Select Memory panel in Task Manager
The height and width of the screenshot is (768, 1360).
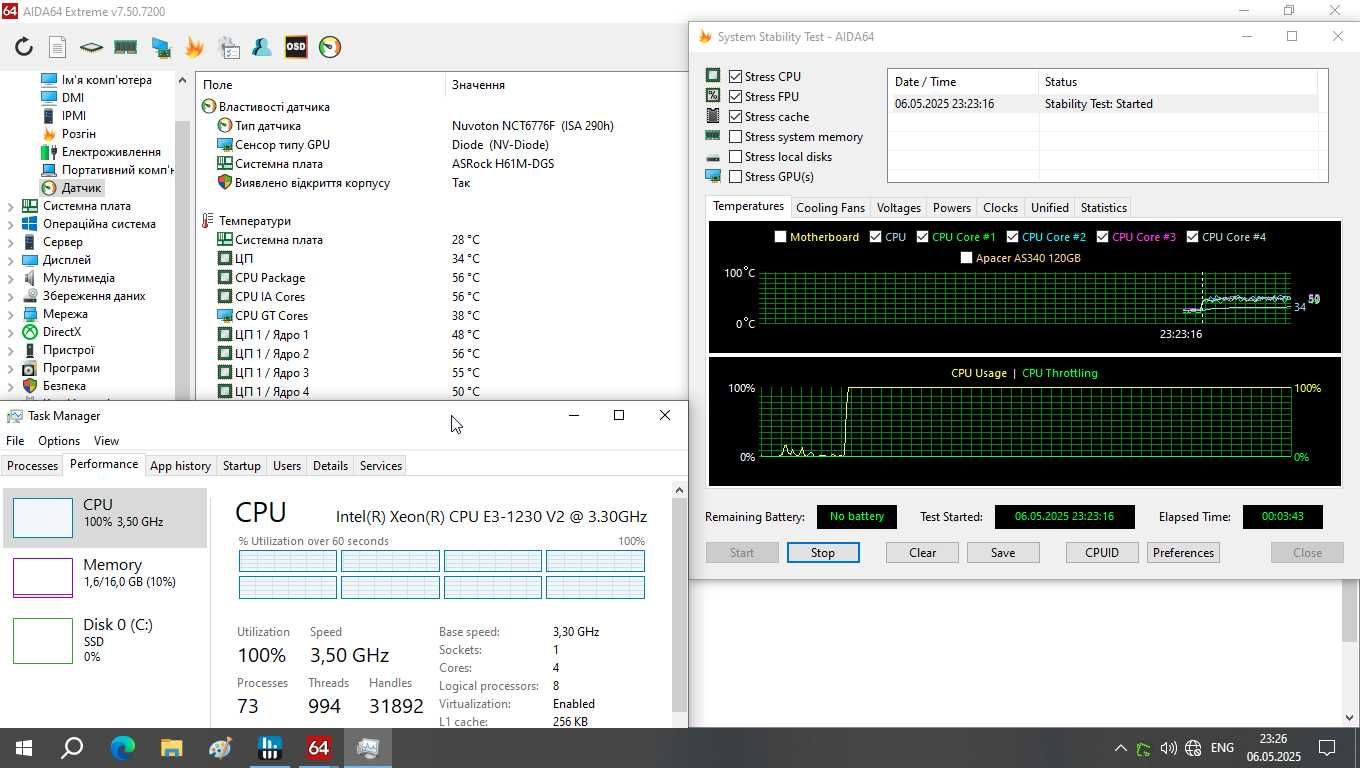105,577
